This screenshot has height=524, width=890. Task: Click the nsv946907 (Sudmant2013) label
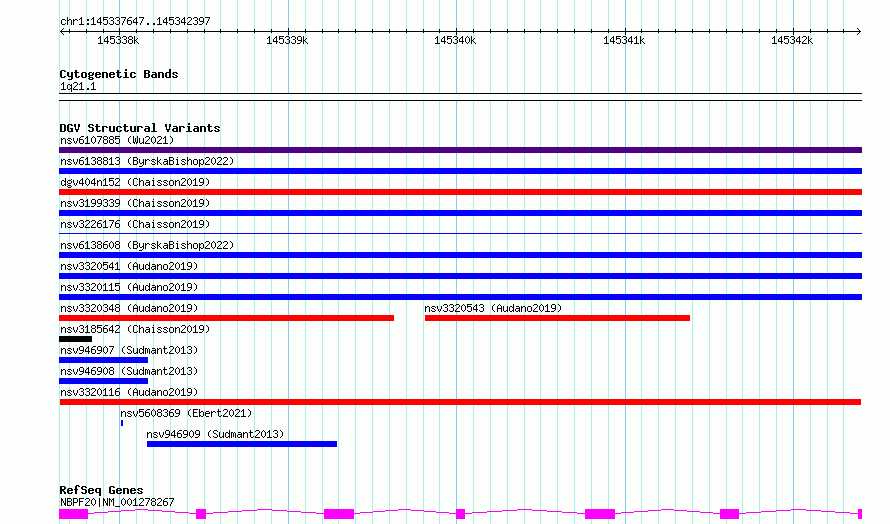(x=129, y=350)
